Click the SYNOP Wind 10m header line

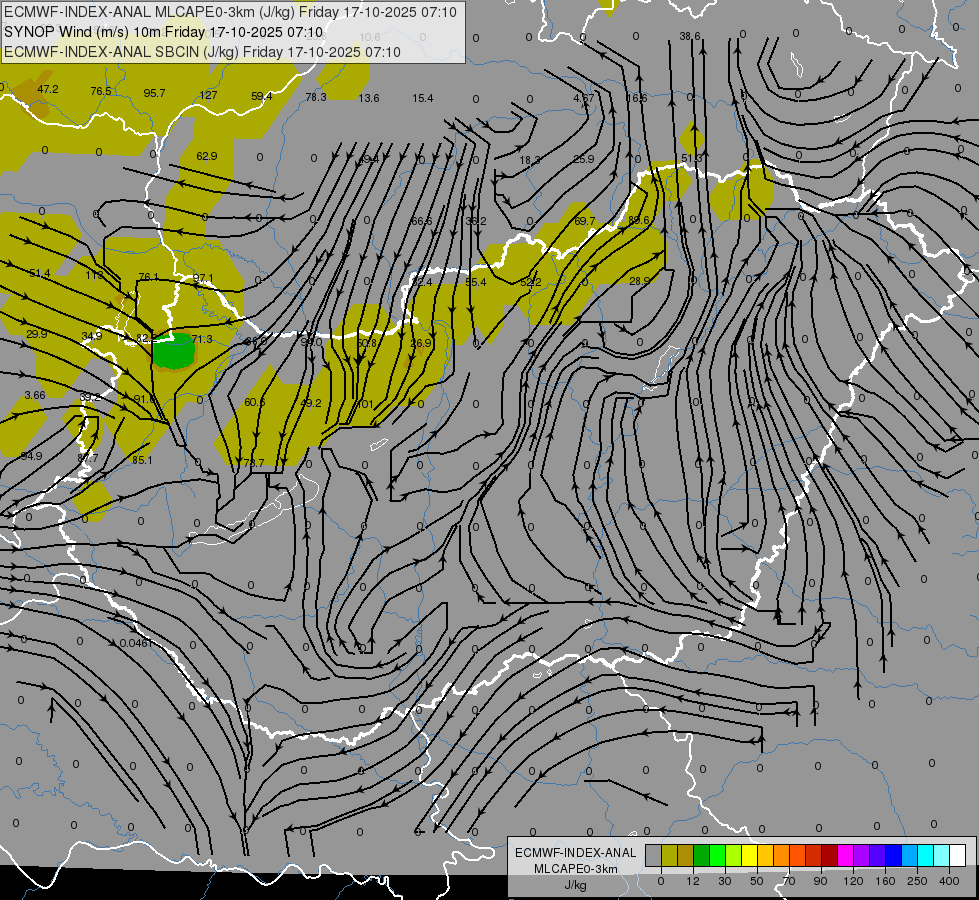tap(164, 32)
